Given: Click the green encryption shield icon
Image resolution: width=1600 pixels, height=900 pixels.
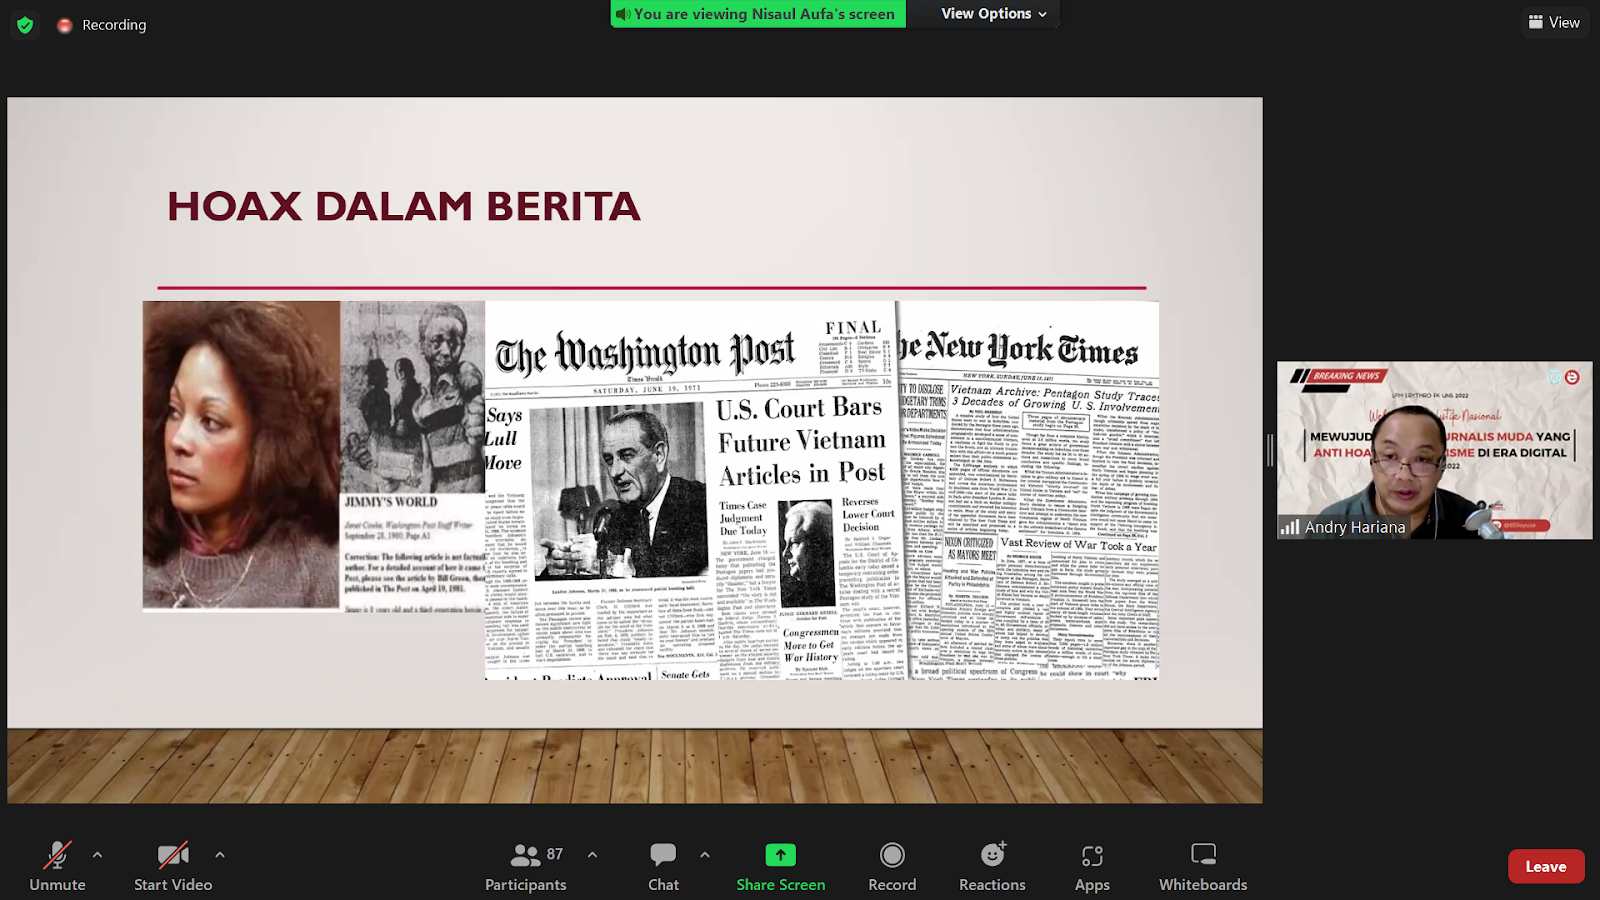Looking at the screenshot, I should click(x=25, y=25).
